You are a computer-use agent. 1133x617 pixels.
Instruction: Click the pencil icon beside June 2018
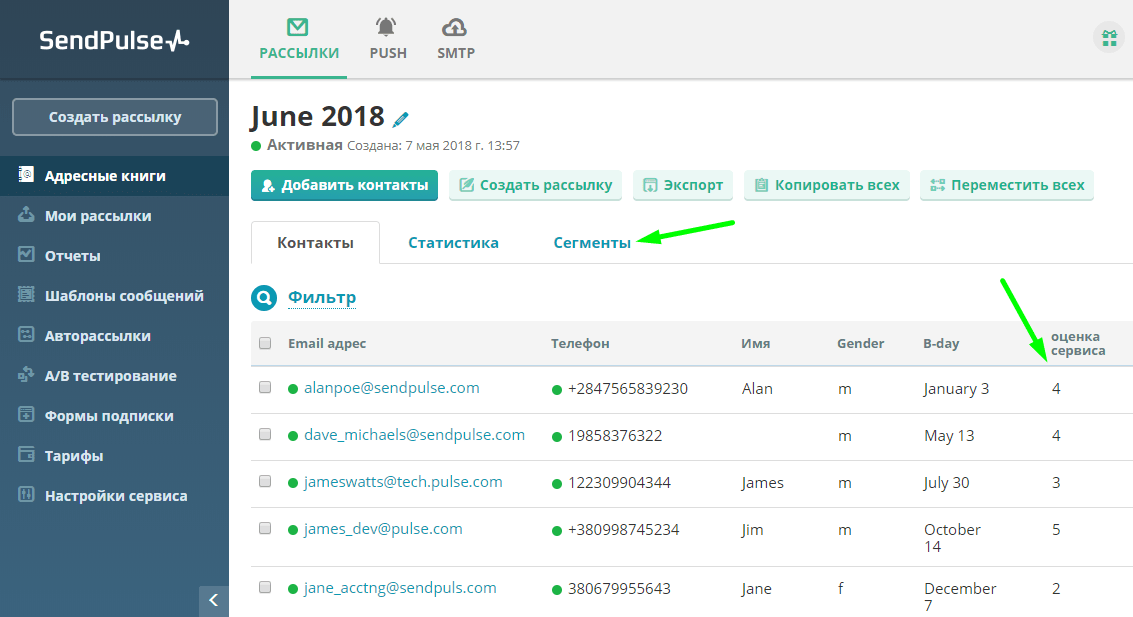point(400,118)
